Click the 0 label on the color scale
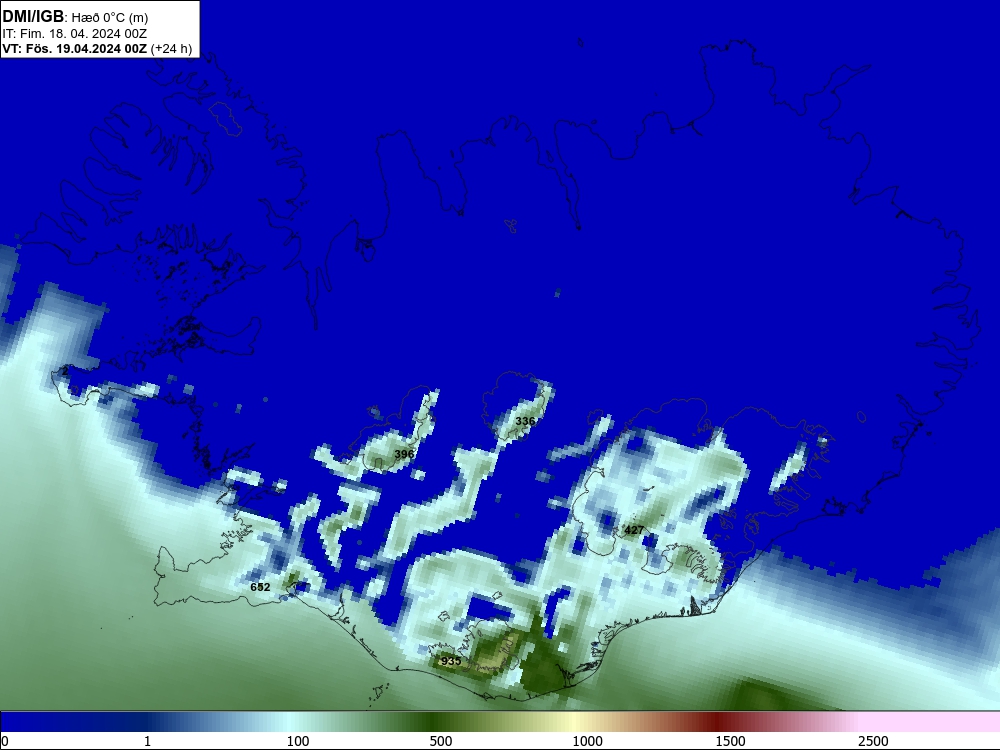 point(5,741)
